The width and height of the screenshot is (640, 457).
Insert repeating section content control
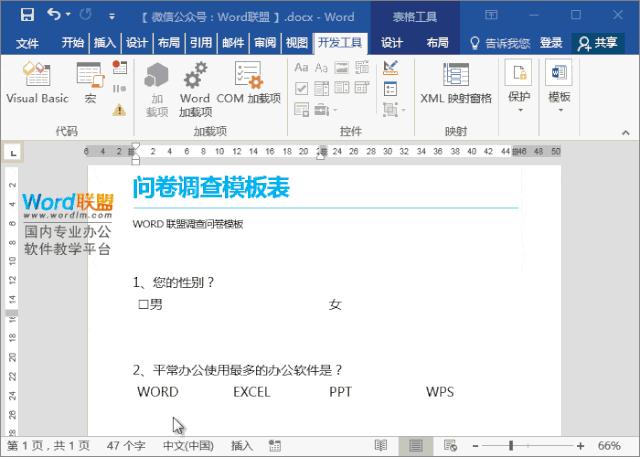coord(301,110)
